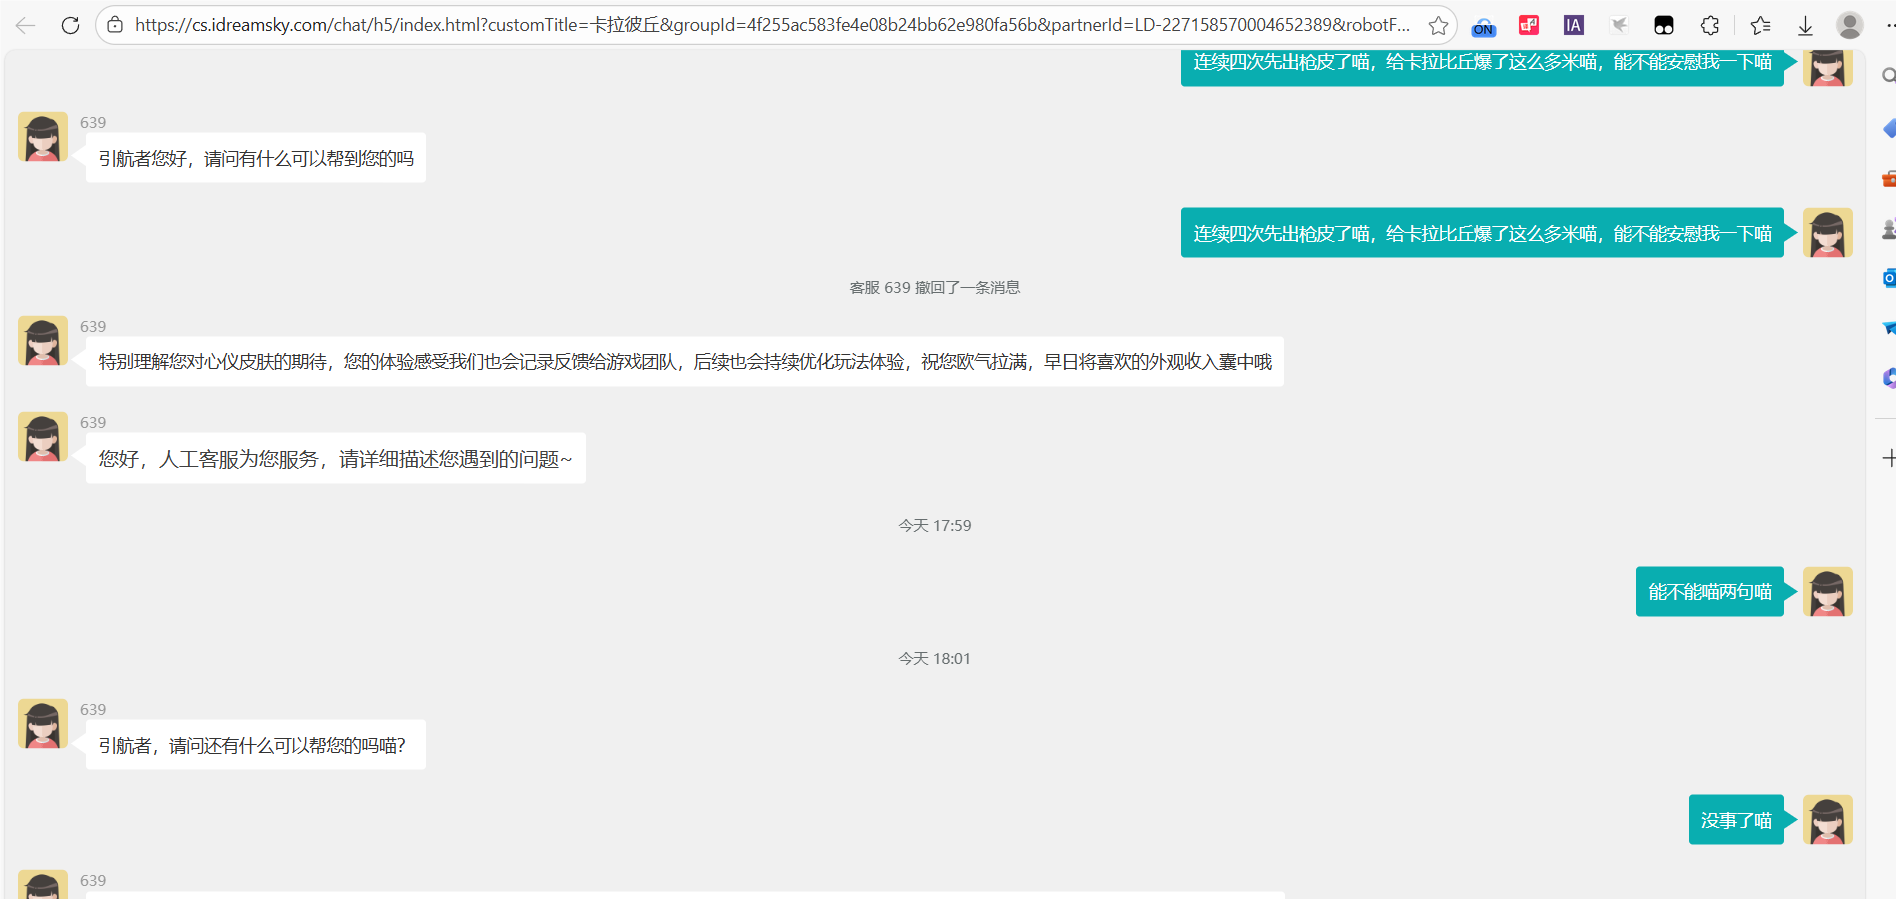Reload the page with the refresh icon
Image resolution: width=1896 pixels, height=899 pixels.
point(70,25)
